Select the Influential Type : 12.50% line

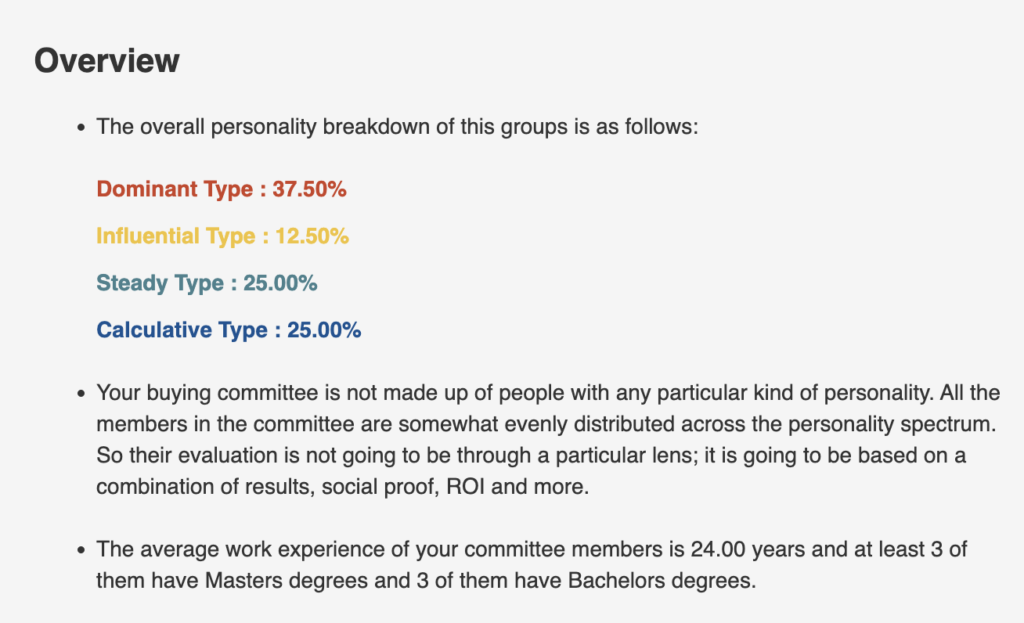[x=223, y=236]
